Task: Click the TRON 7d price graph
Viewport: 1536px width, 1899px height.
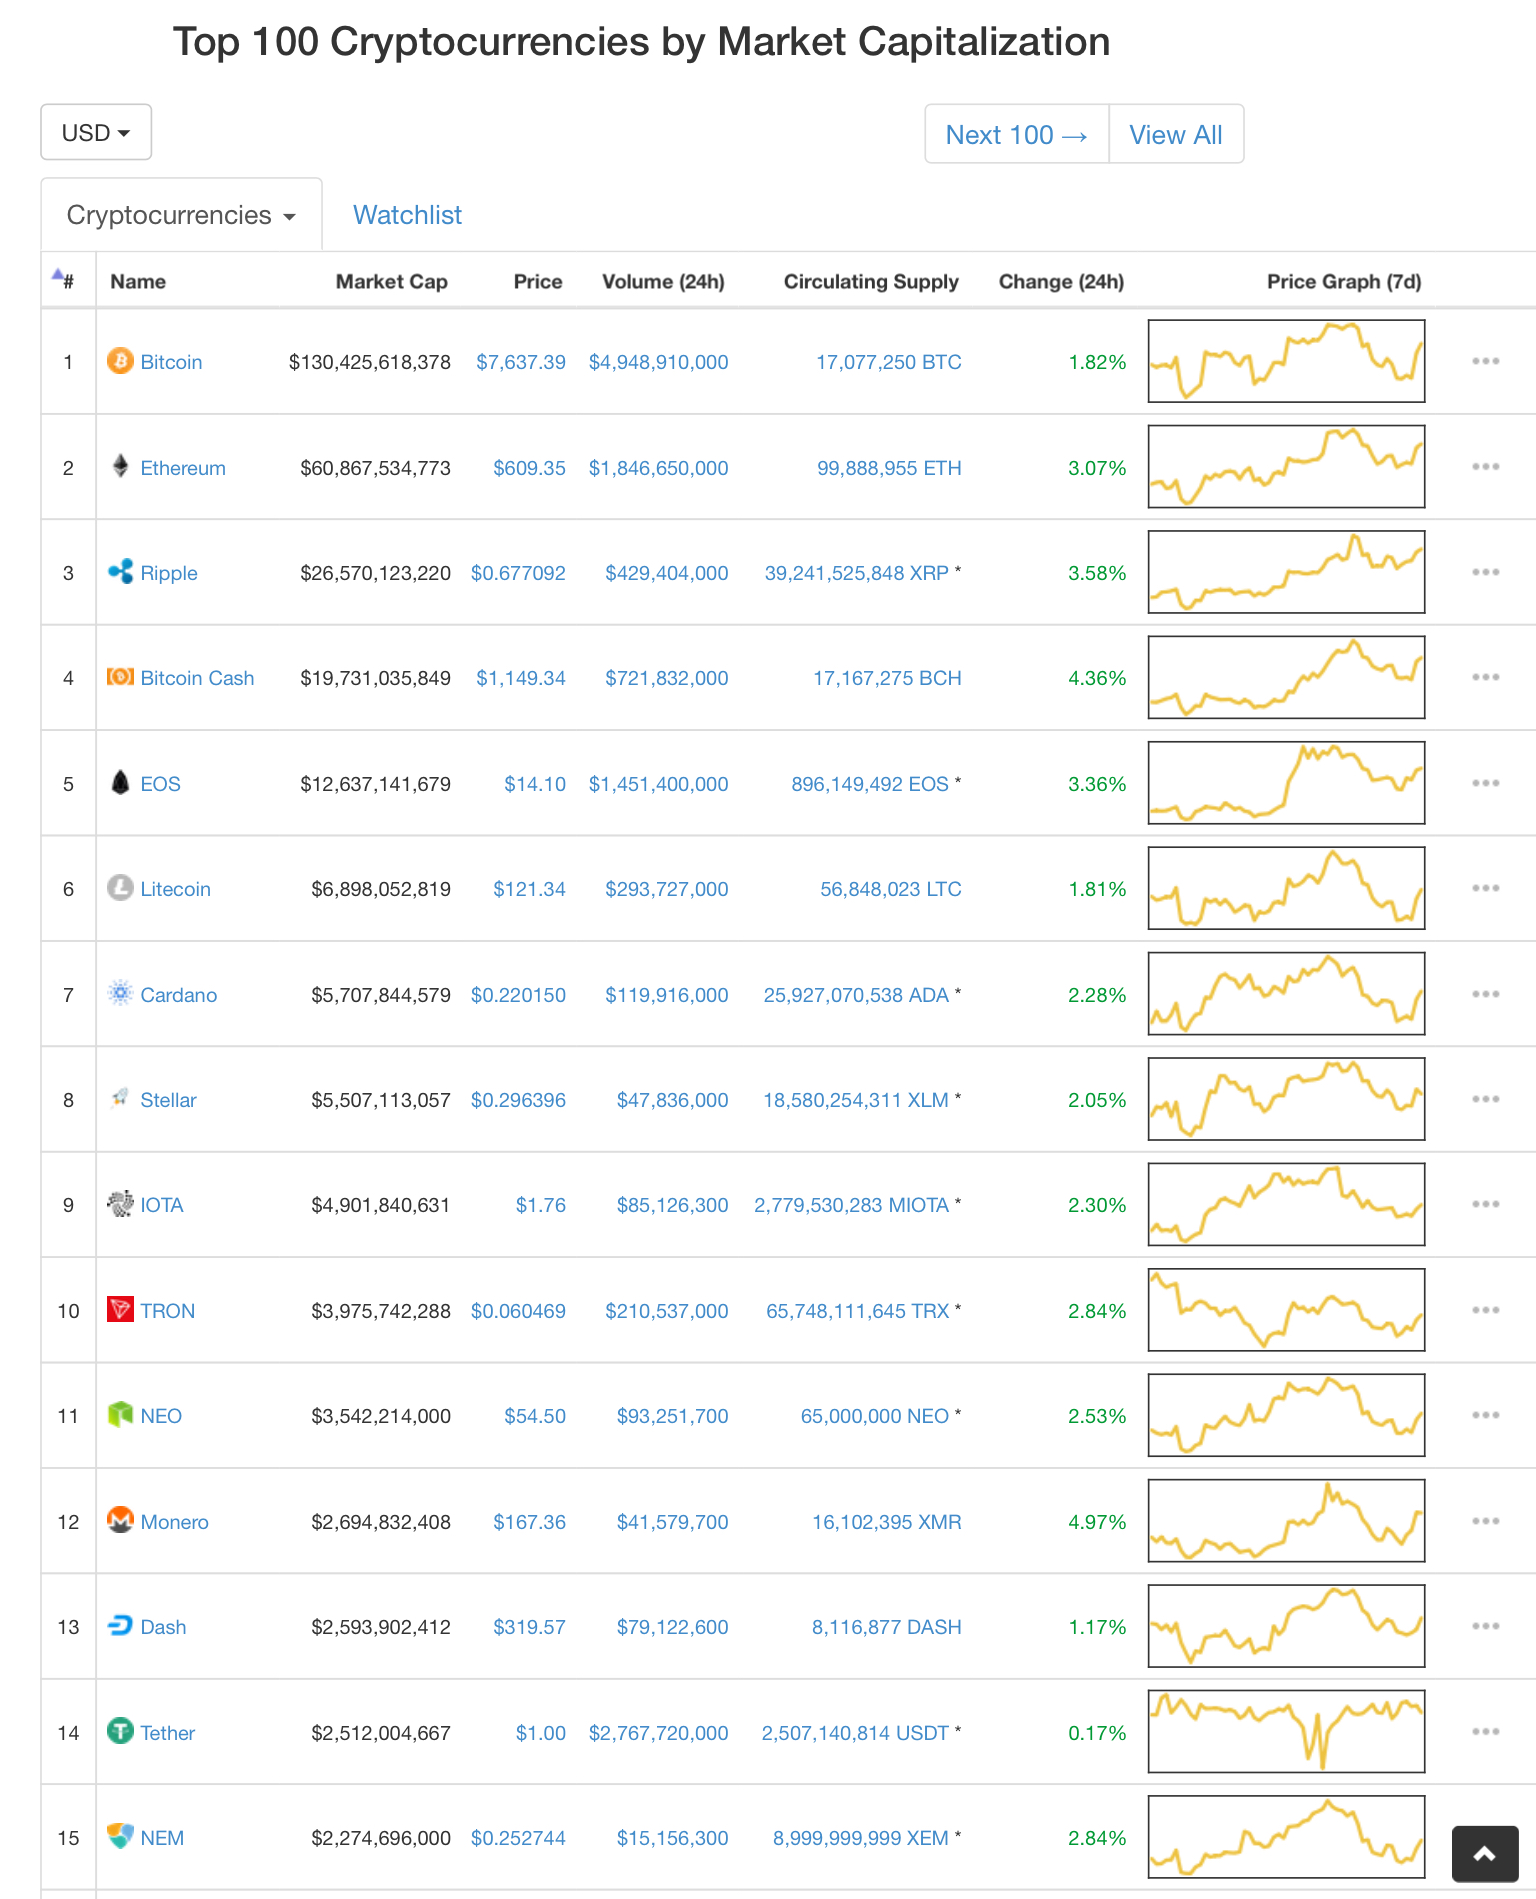Action: (x=1286, y=1310)
